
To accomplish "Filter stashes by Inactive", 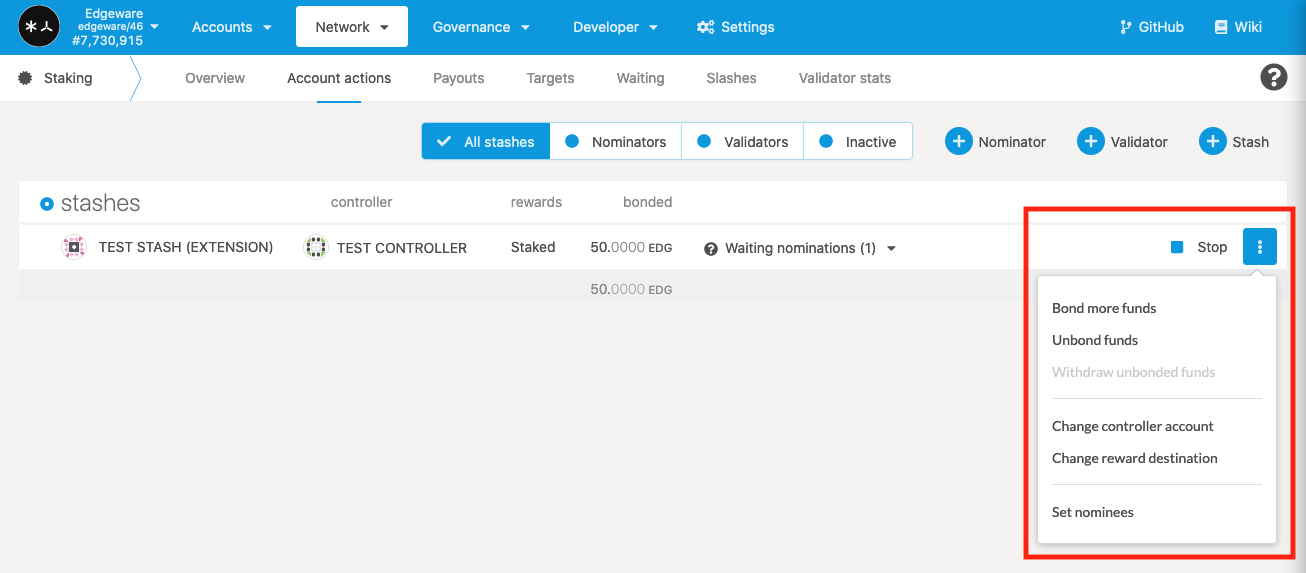I will click(x=857, y=142).
